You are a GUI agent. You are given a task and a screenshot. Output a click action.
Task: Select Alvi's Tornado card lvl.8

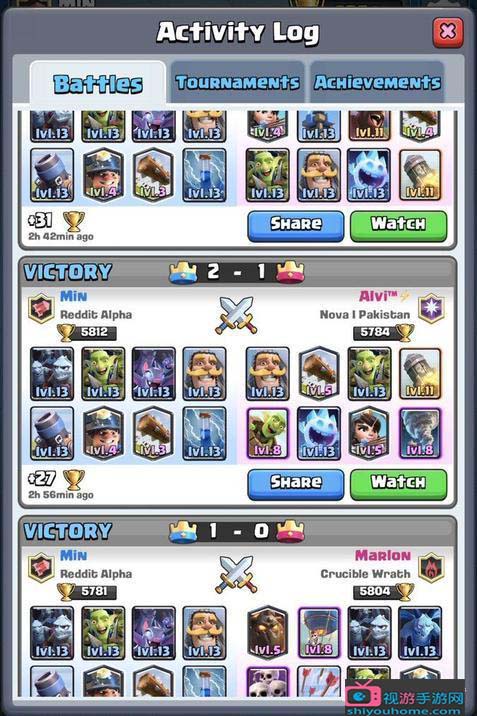[x=420, y=433]
